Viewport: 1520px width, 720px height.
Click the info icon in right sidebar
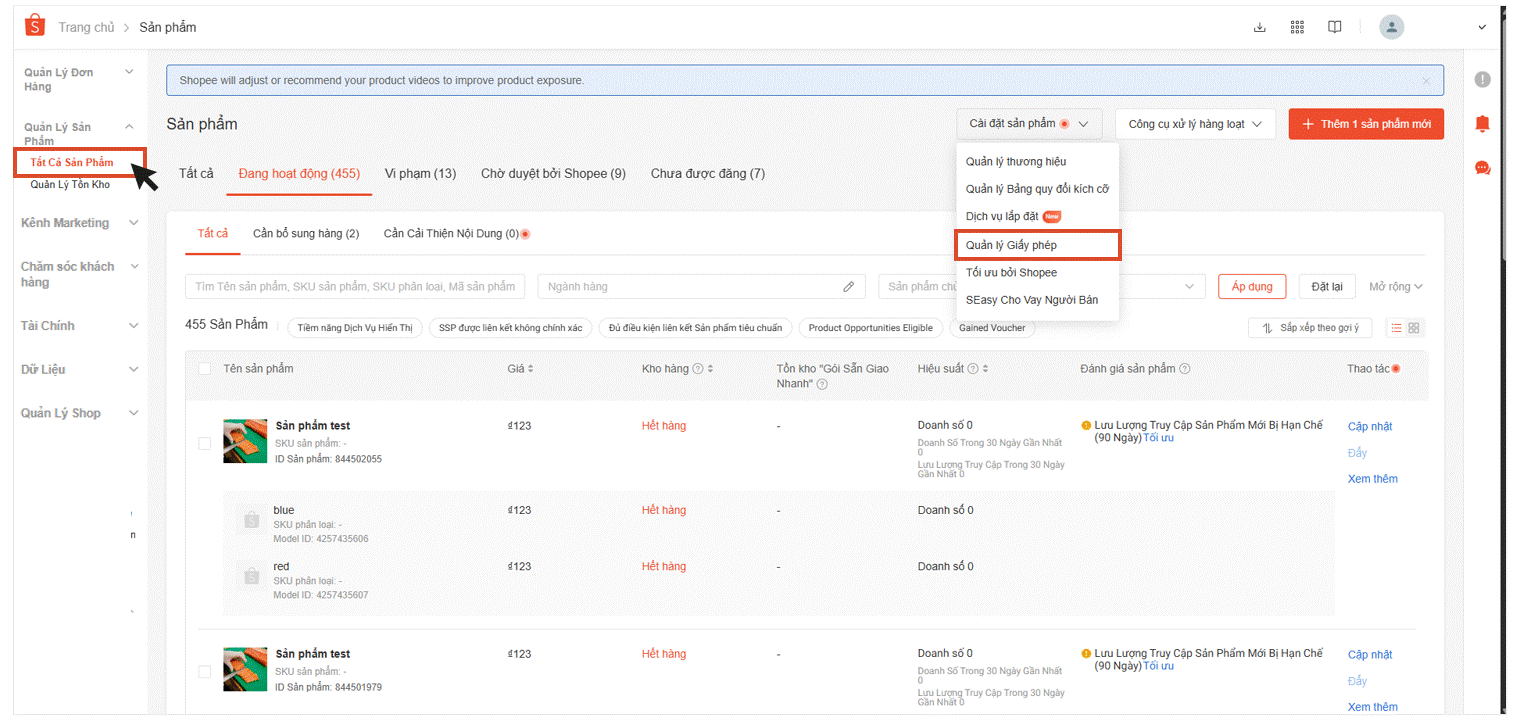[1482, 80]
